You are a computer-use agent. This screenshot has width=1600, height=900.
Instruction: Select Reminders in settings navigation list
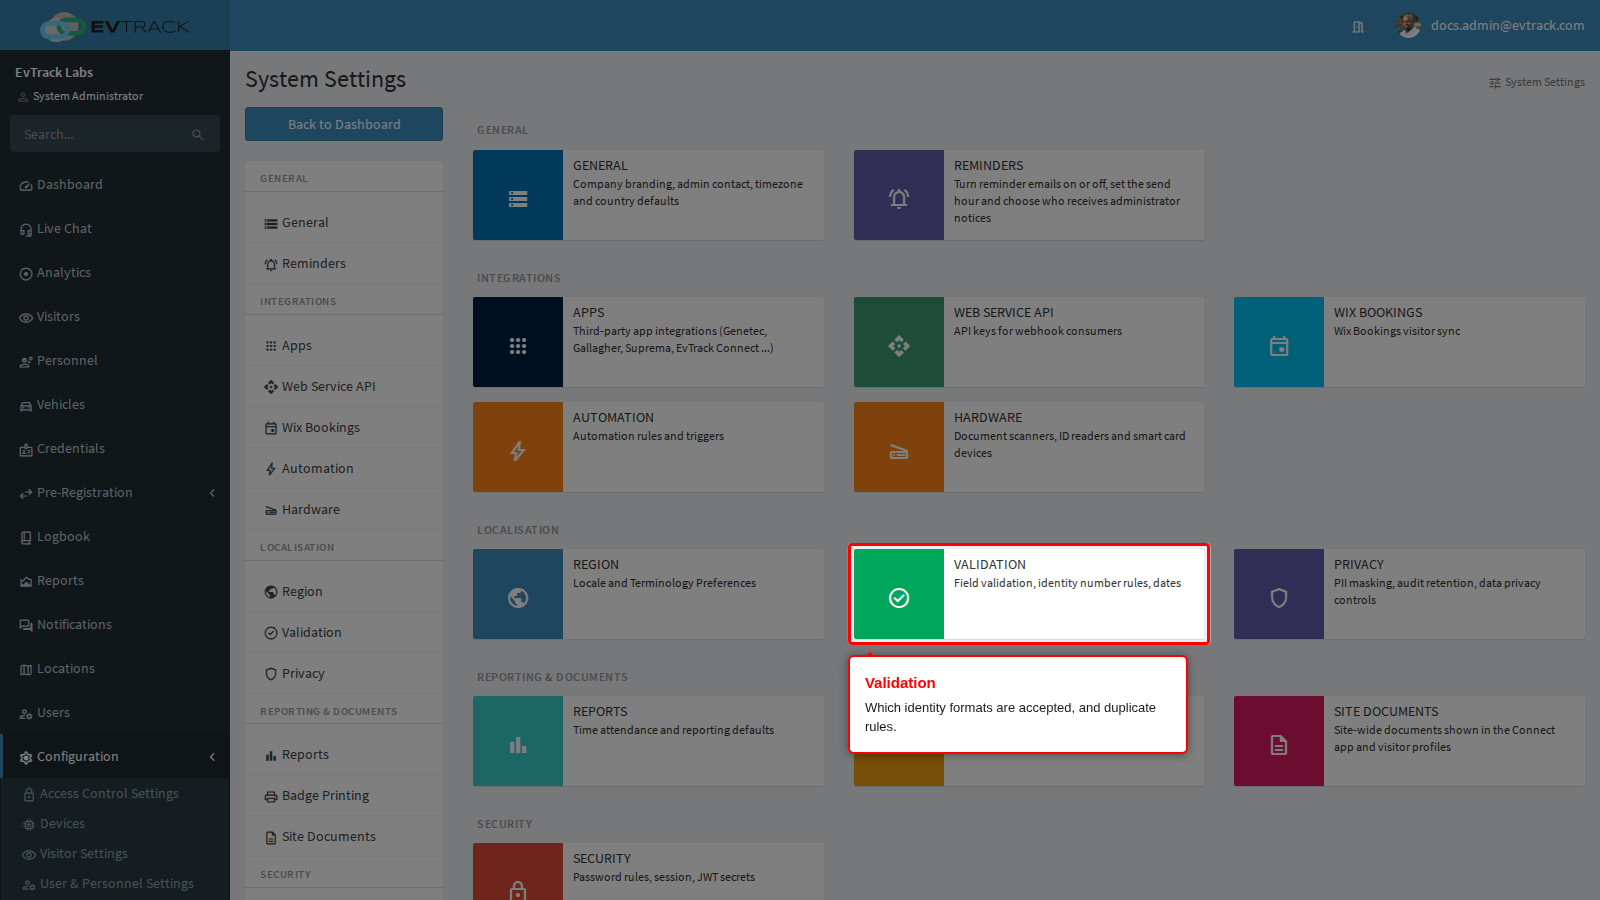(344, 264)
